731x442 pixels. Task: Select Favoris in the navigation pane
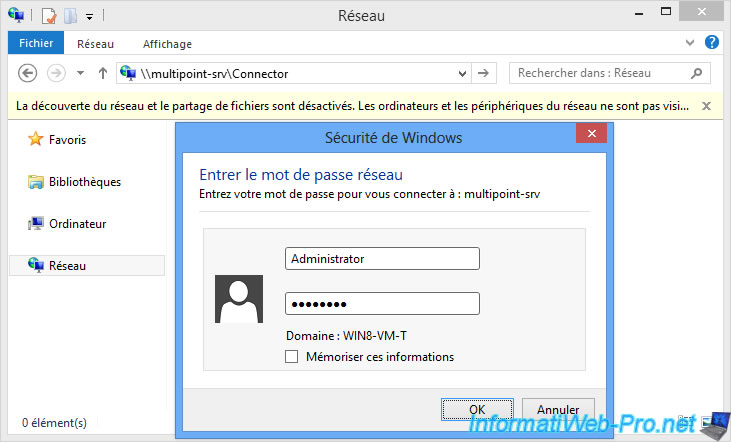[x=67, y=139]
